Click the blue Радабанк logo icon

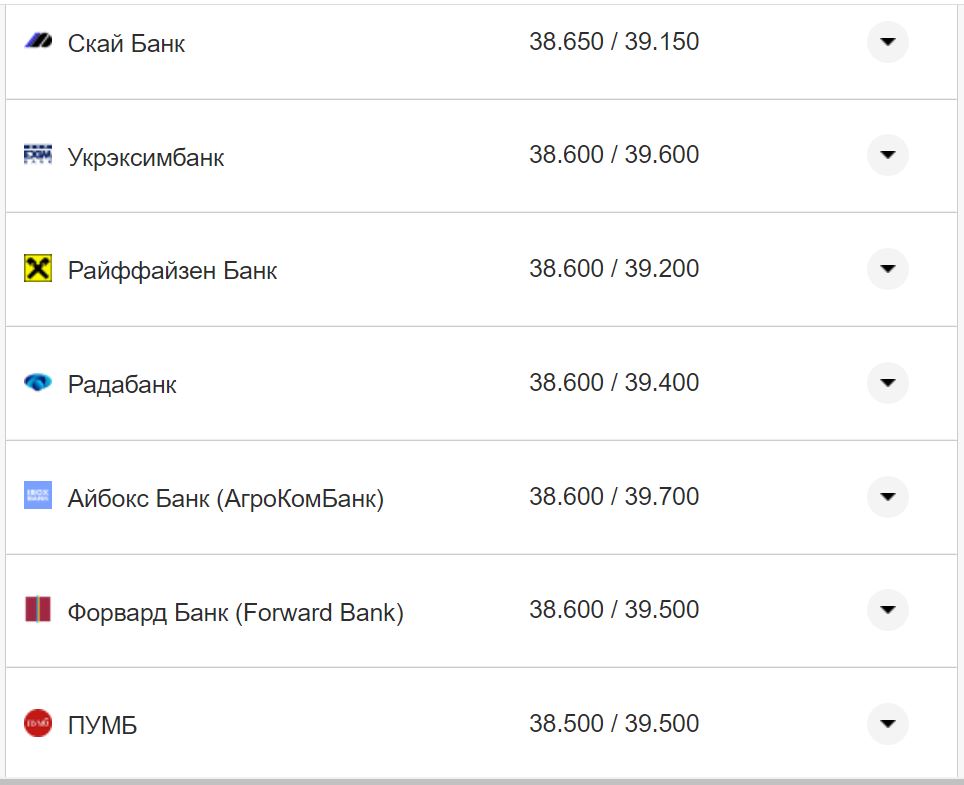tap(37, 383)
